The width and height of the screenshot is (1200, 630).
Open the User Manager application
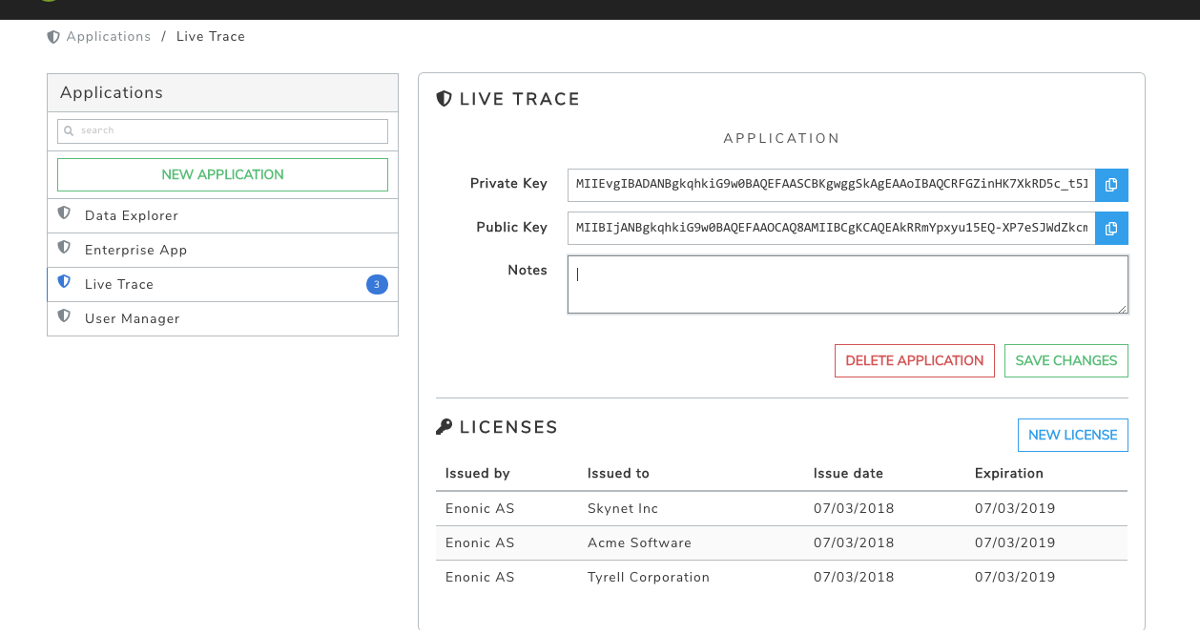coord(223,319)
